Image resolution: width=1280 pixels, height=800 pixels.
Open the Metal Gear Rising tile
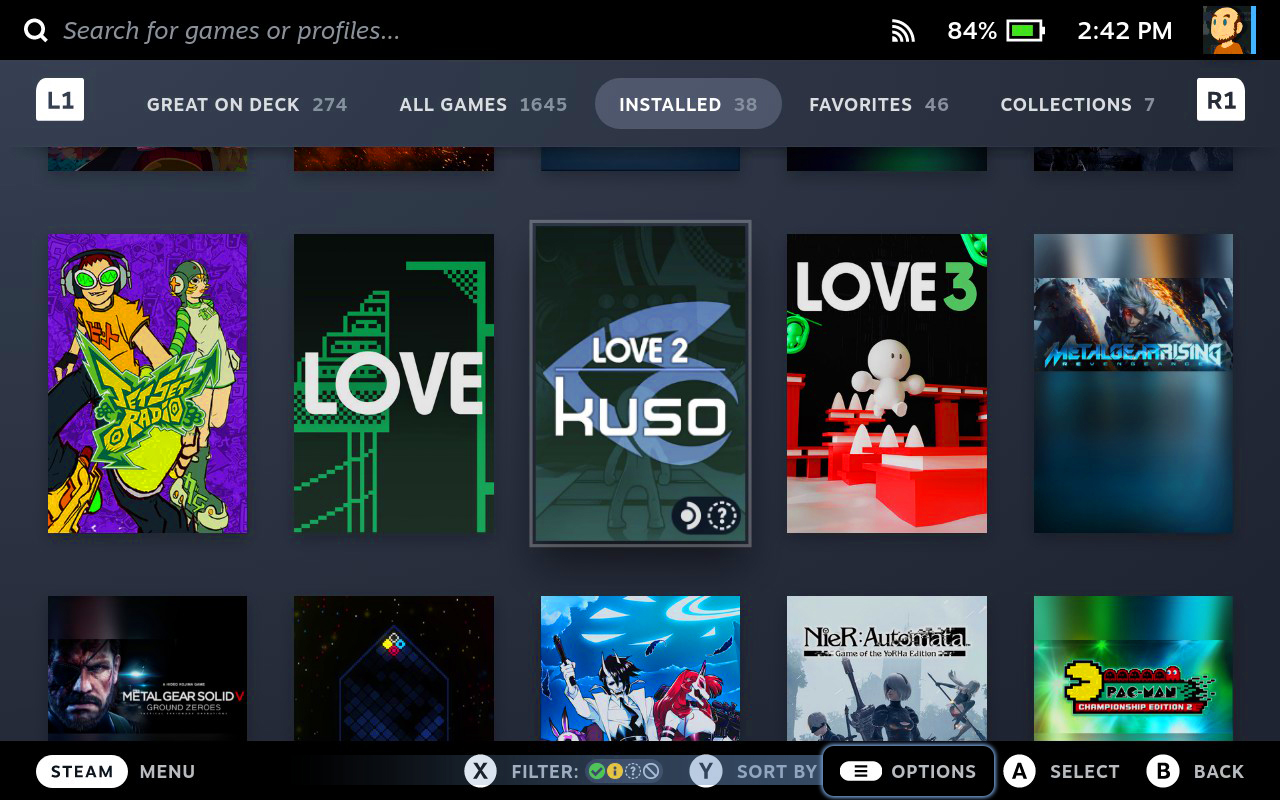point(1133,383)
